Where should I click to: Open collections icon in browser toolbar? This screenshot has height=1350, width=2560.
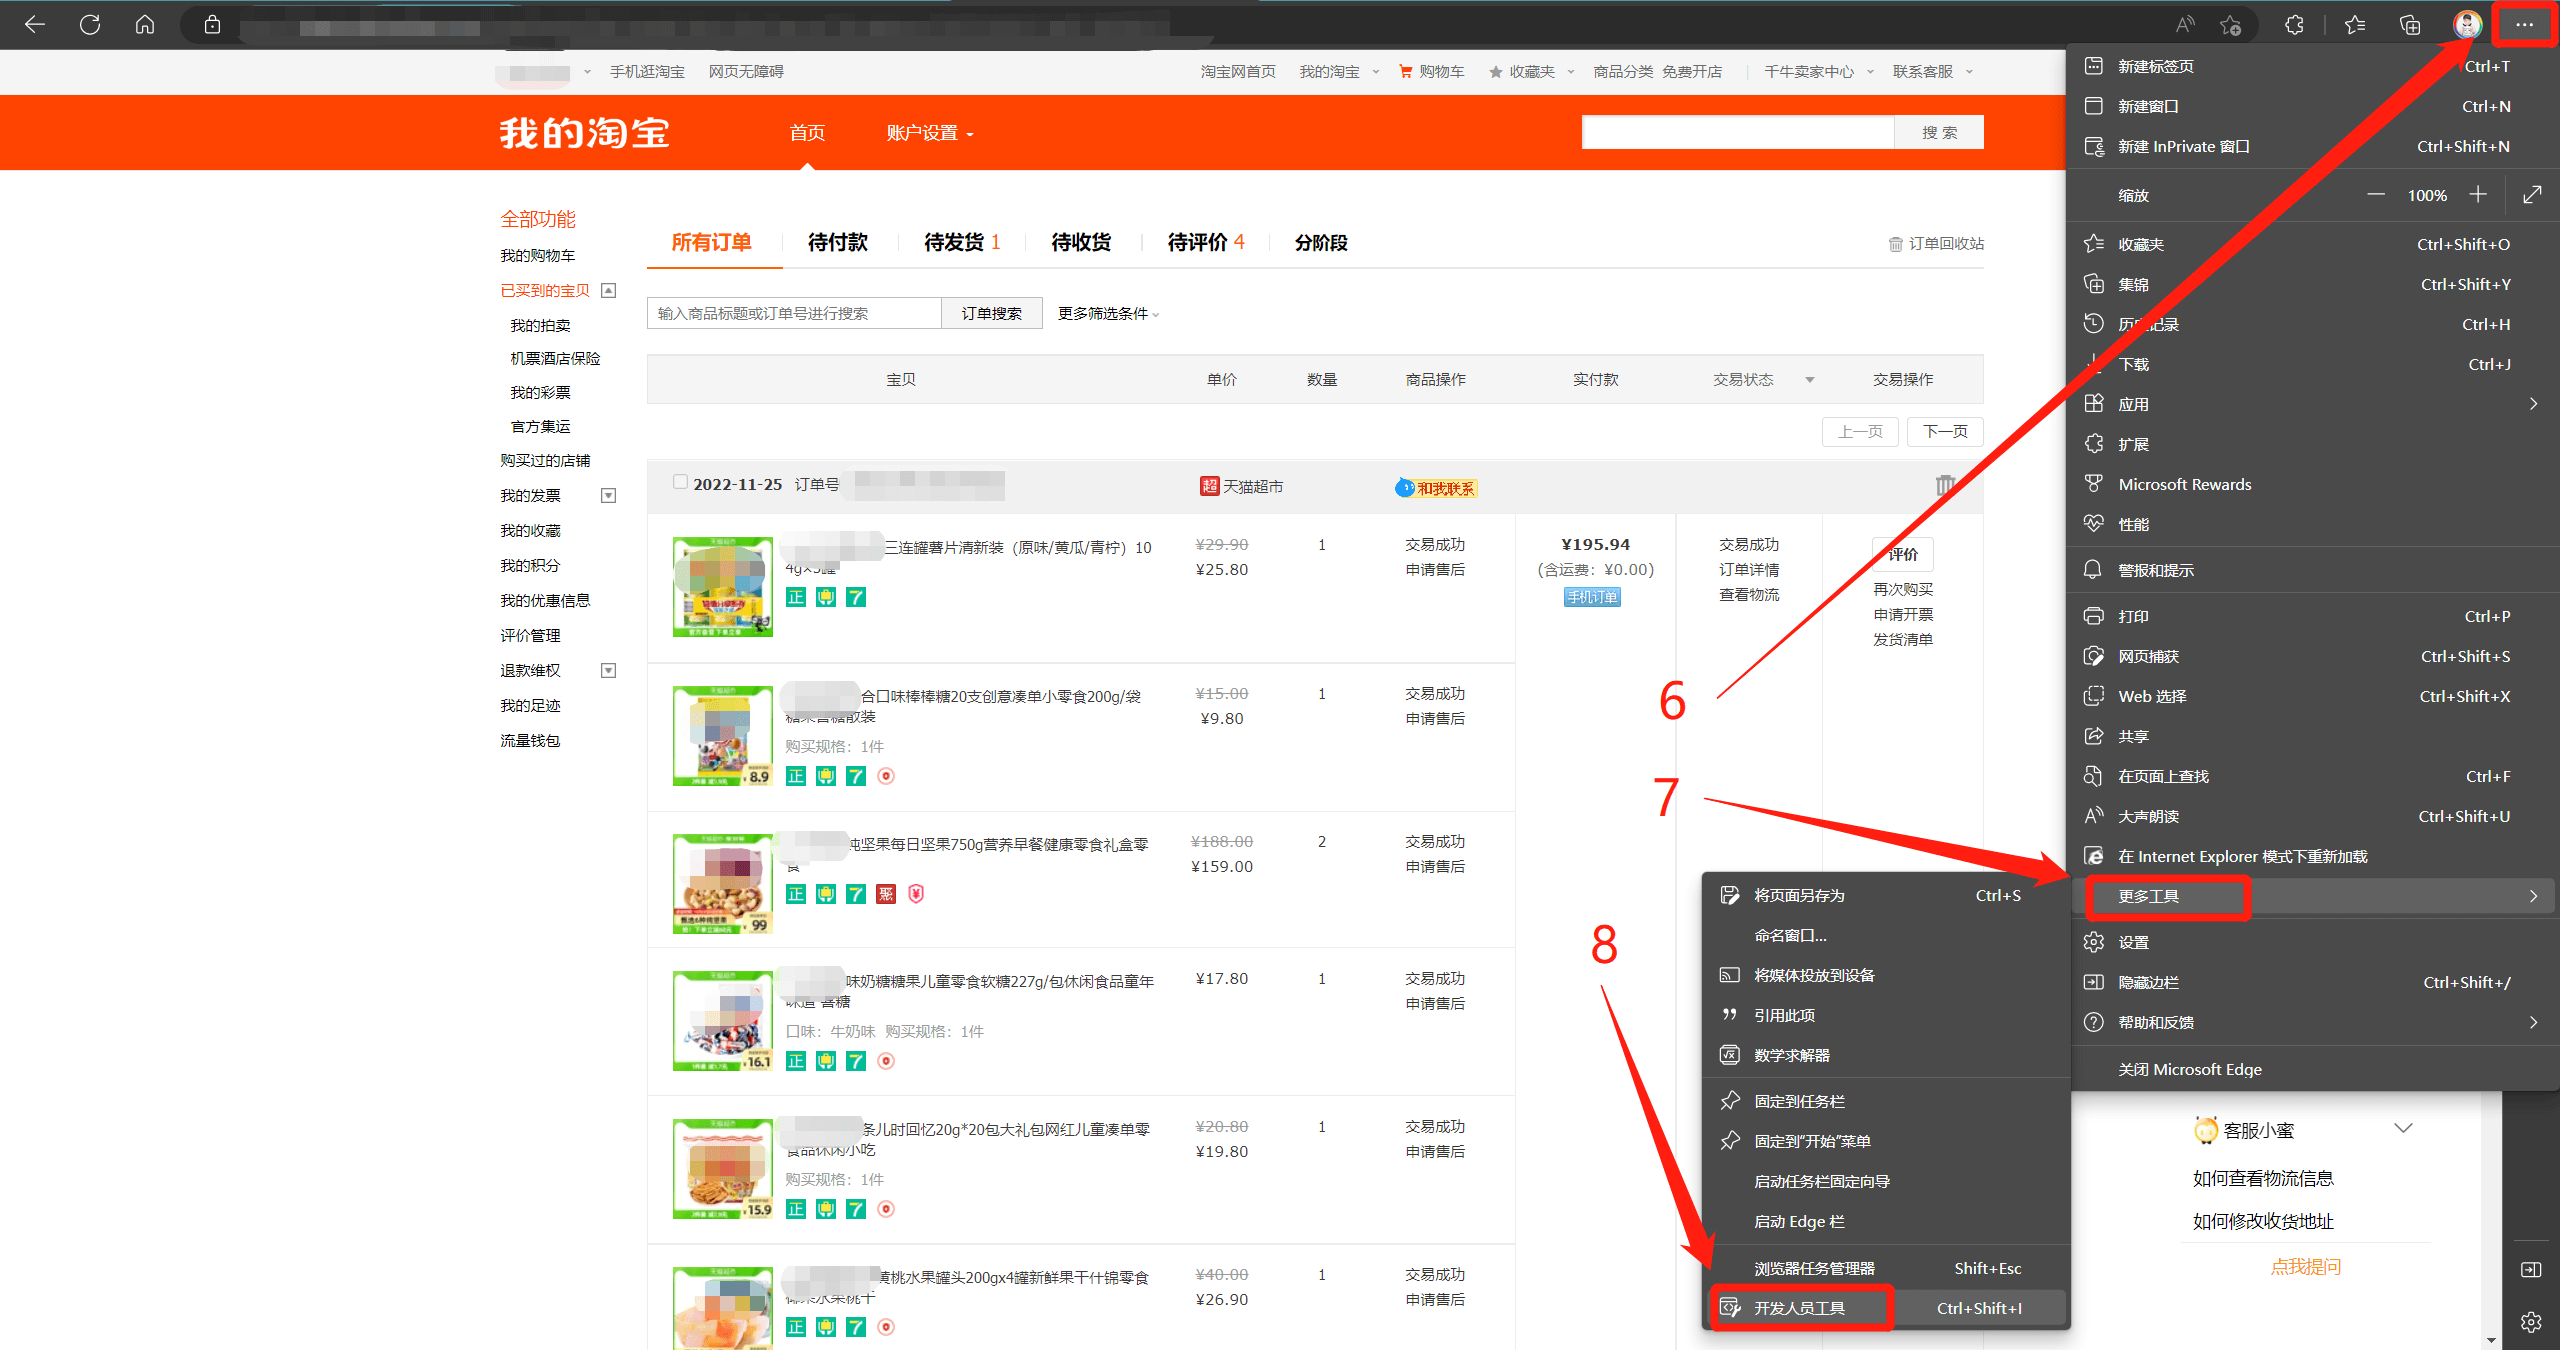(x=2410, y=25)
